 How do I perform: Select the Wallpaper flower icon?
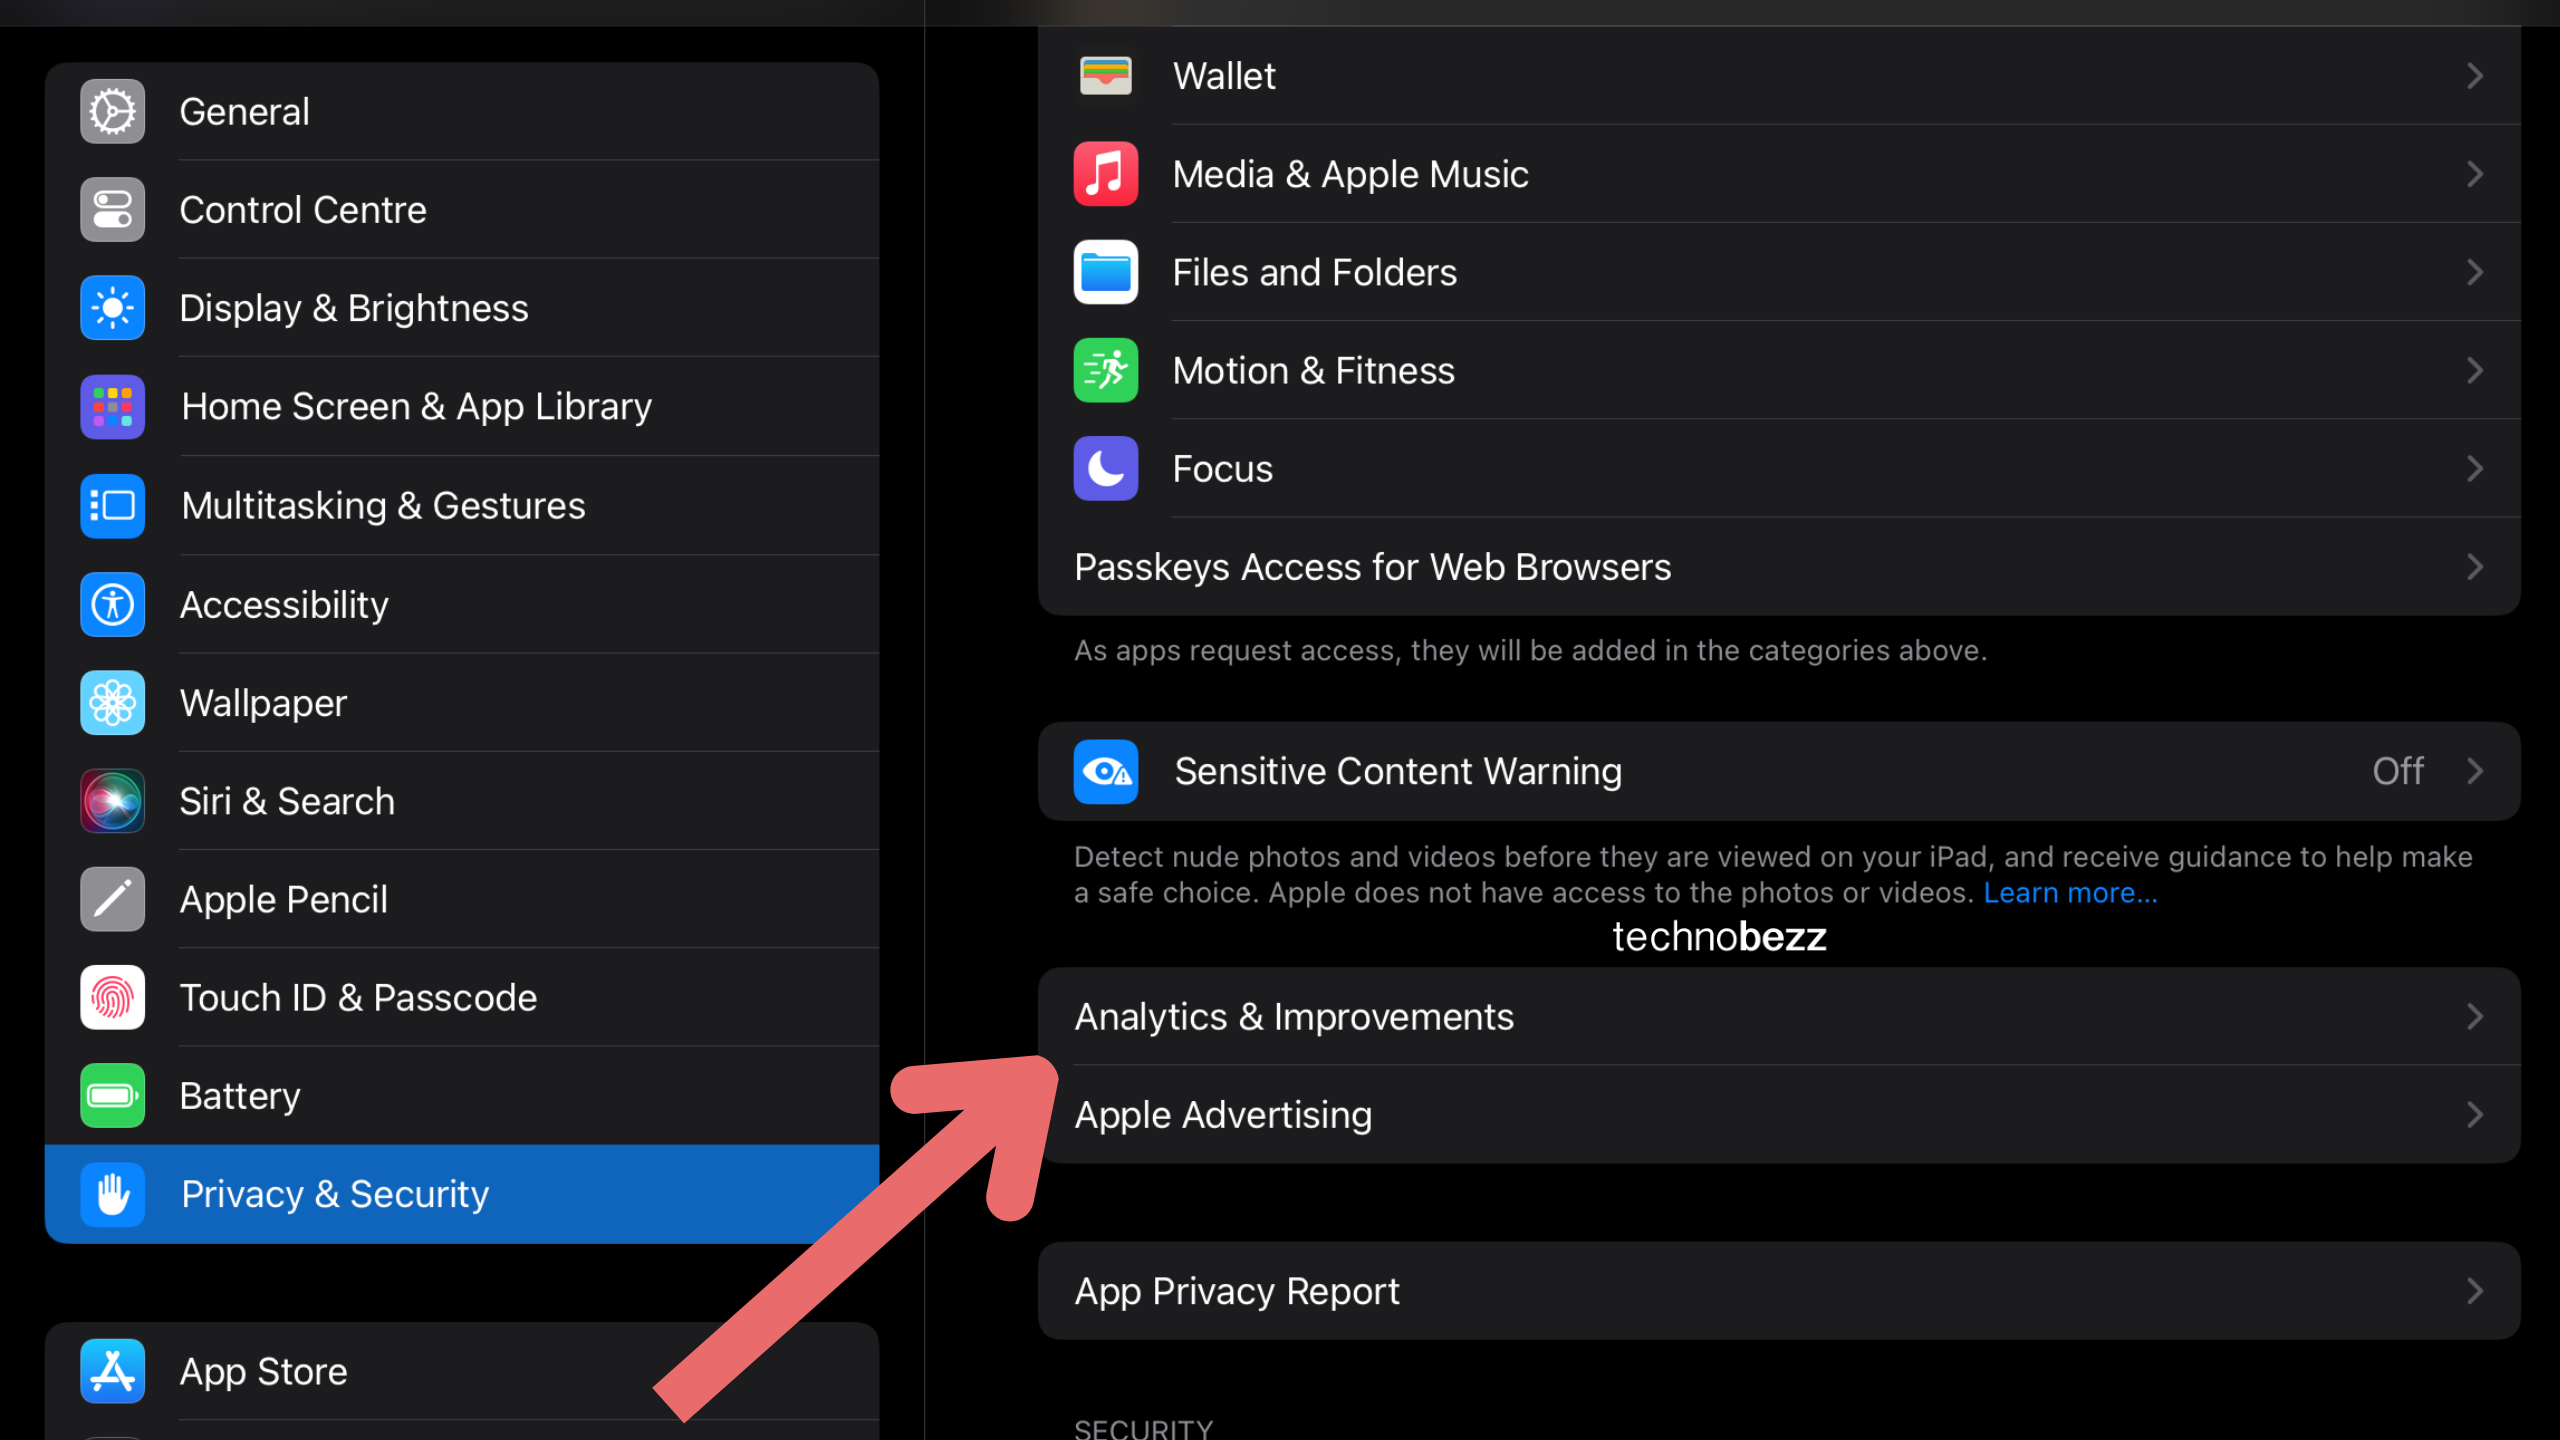112,703
